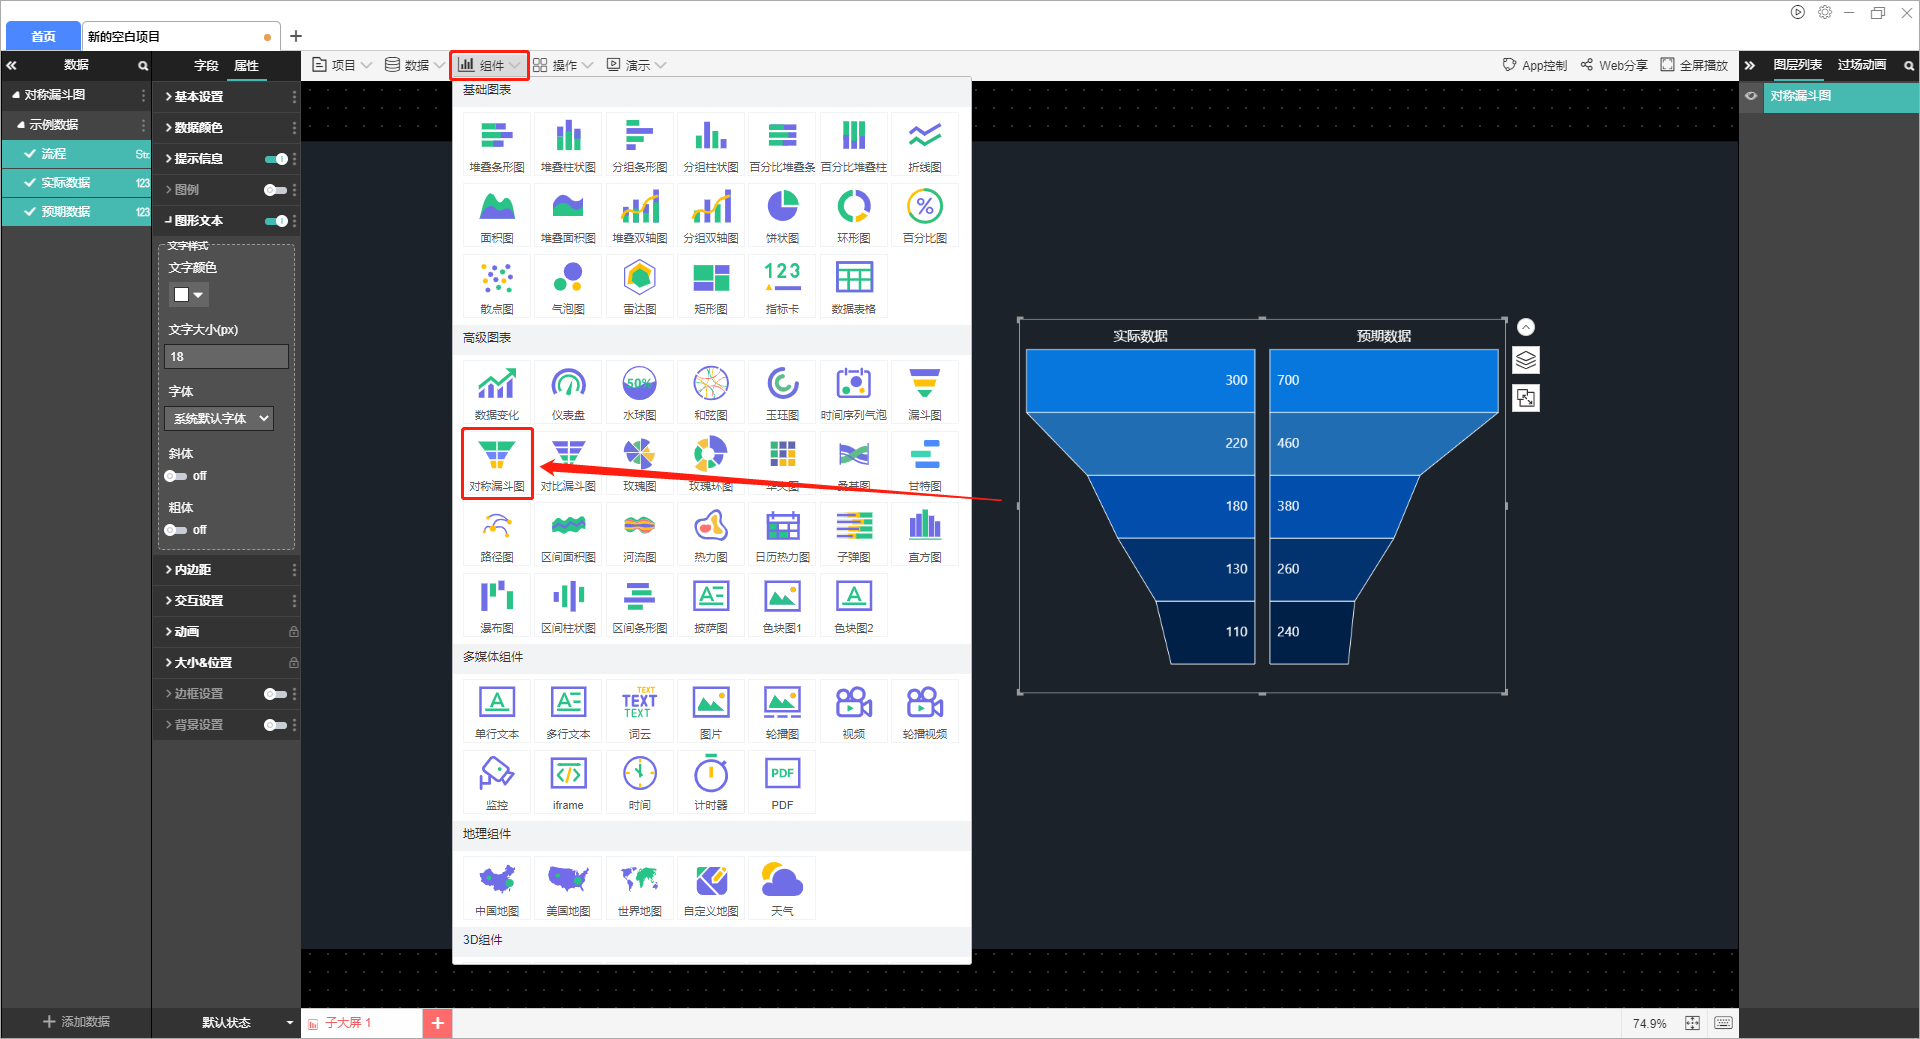The width and height of the screenshot is (1920, 1039).
Task: Click the 文字大小 input field
Action: tap(226, 357)
